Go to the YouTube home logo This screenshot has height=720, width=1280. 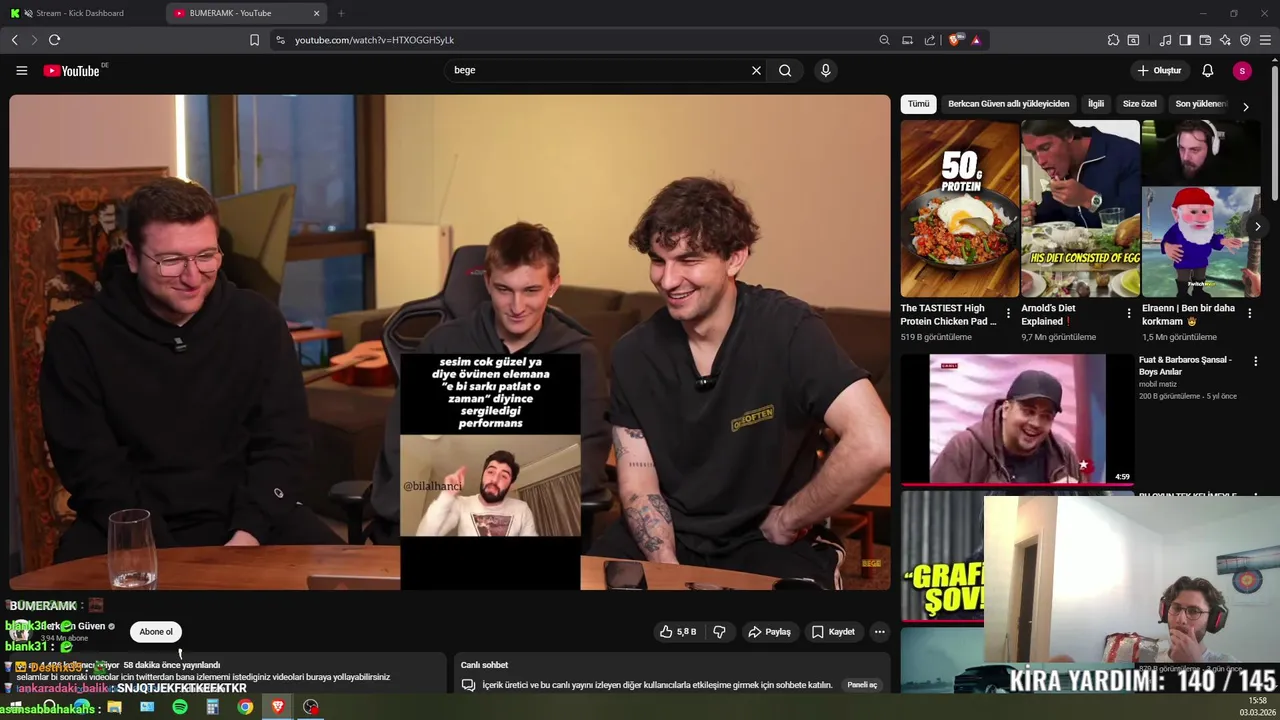(71, 70)
